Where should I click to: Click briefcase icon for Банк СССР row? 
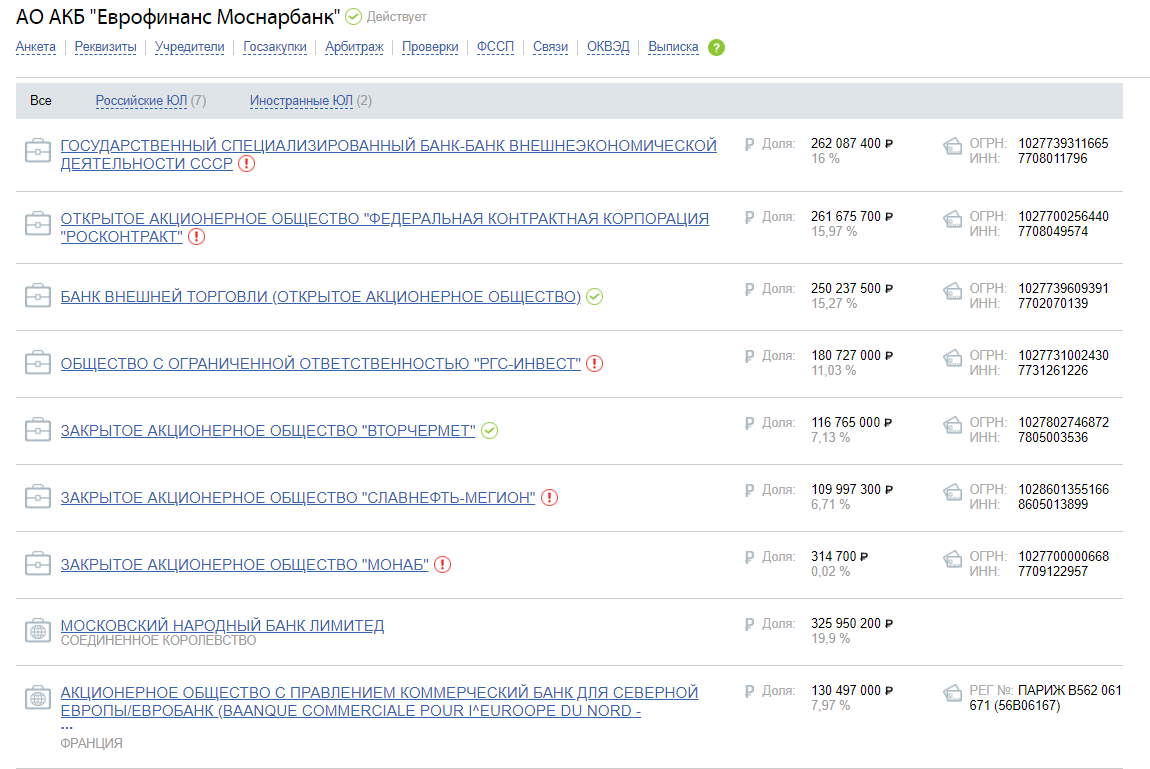[37, 151]
